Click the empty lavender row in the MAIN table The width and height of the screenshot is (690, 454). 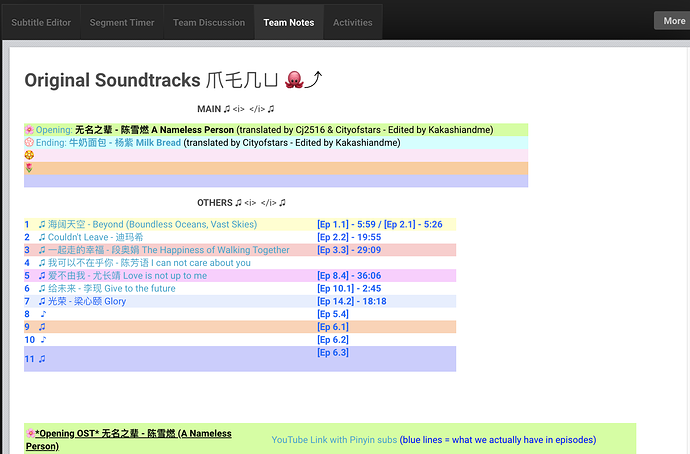tap(275, 181)
